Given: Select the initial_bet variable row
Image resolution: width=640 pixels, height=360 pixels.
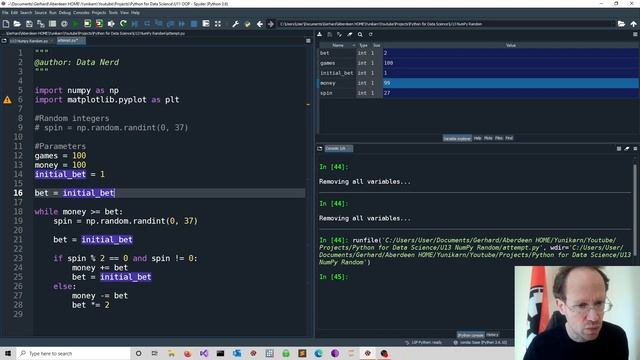Looking at the screenshot, I should [x=478, y=73].
